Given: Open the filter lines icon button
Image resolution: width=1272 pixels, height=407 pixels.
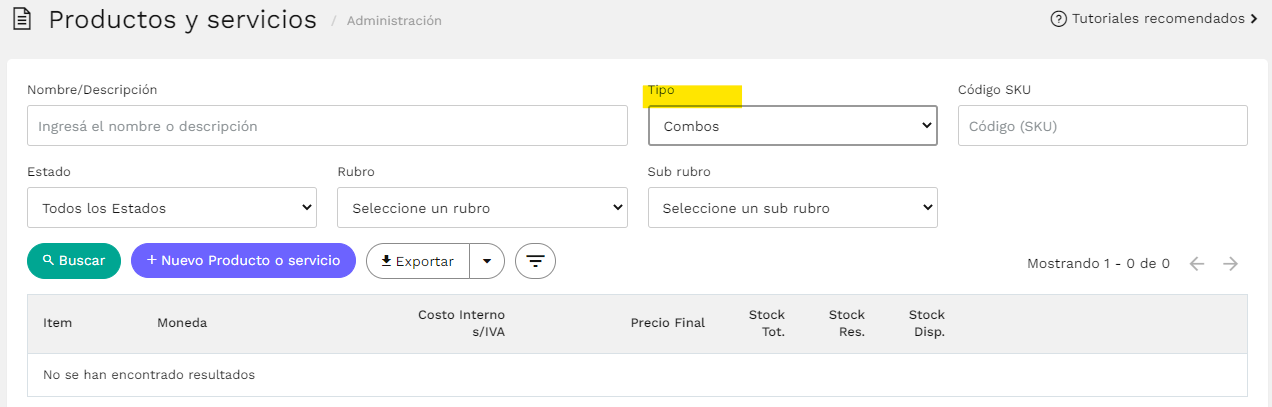Looking at the screenshot, I should pos(535,261).
